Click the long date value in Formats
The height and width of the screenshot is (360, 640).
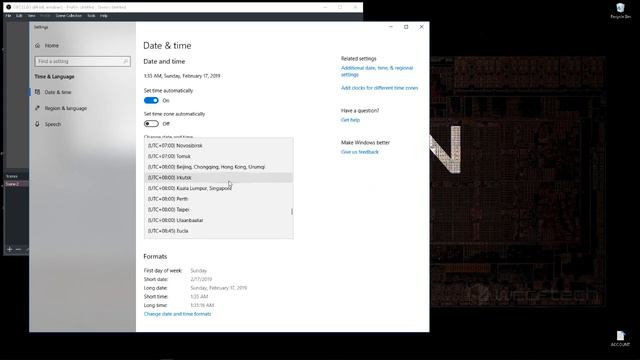tap(218, 288)
